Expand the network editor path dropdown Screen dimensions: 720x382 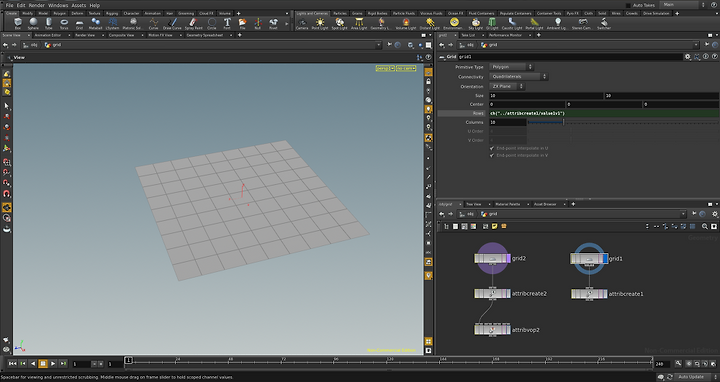pos(683,214)
